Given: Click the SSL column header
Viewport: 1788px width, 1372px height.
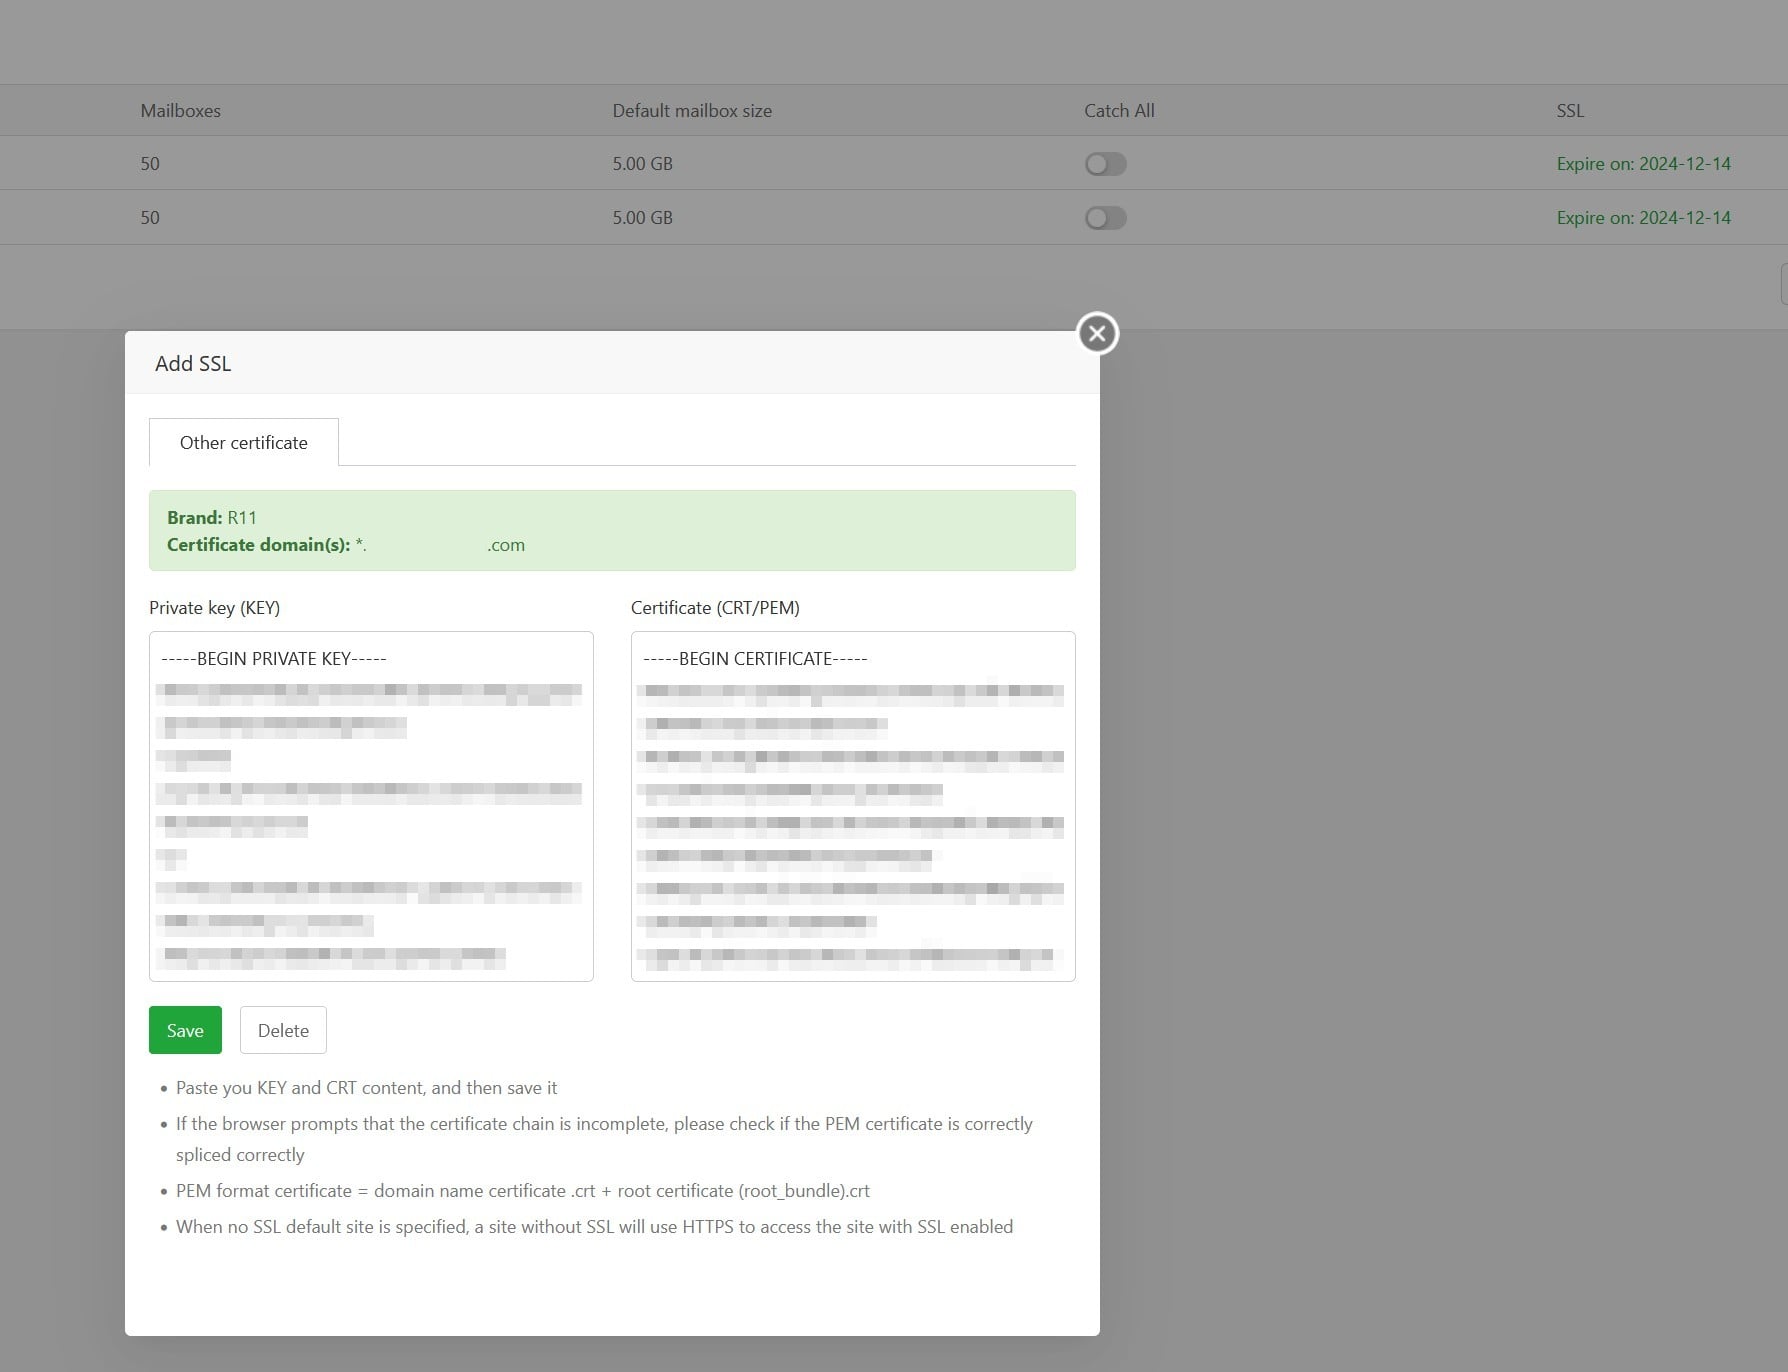Looking at the screenshot, I should tap(1570, 111).
